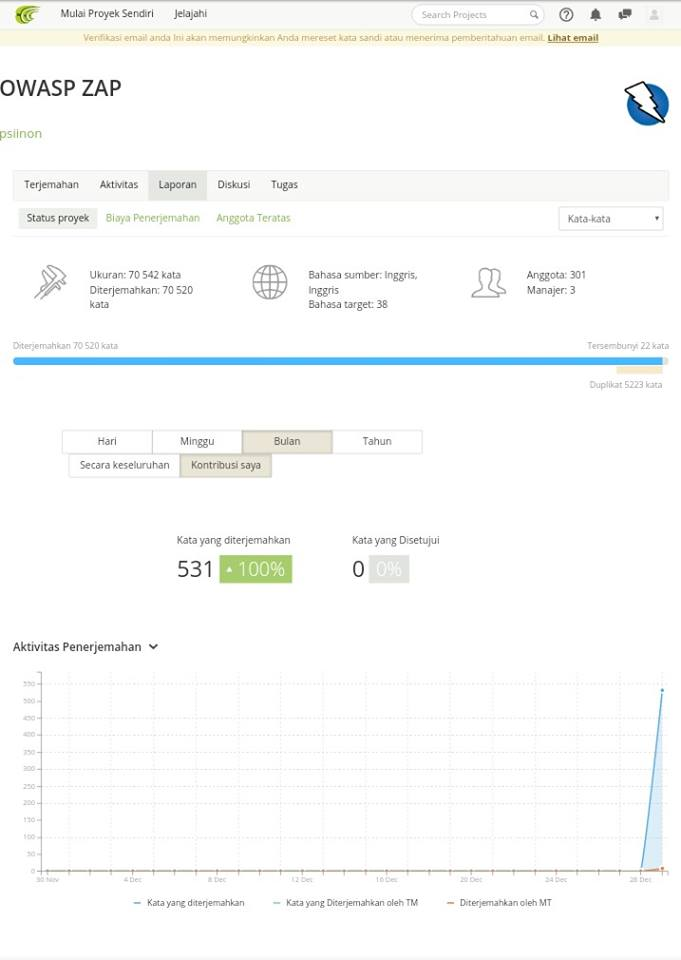Image resolution: width=681 pixels, height=960 pixels.
Task: Select the Laporan tab
Action: click(x=178, y=186)
